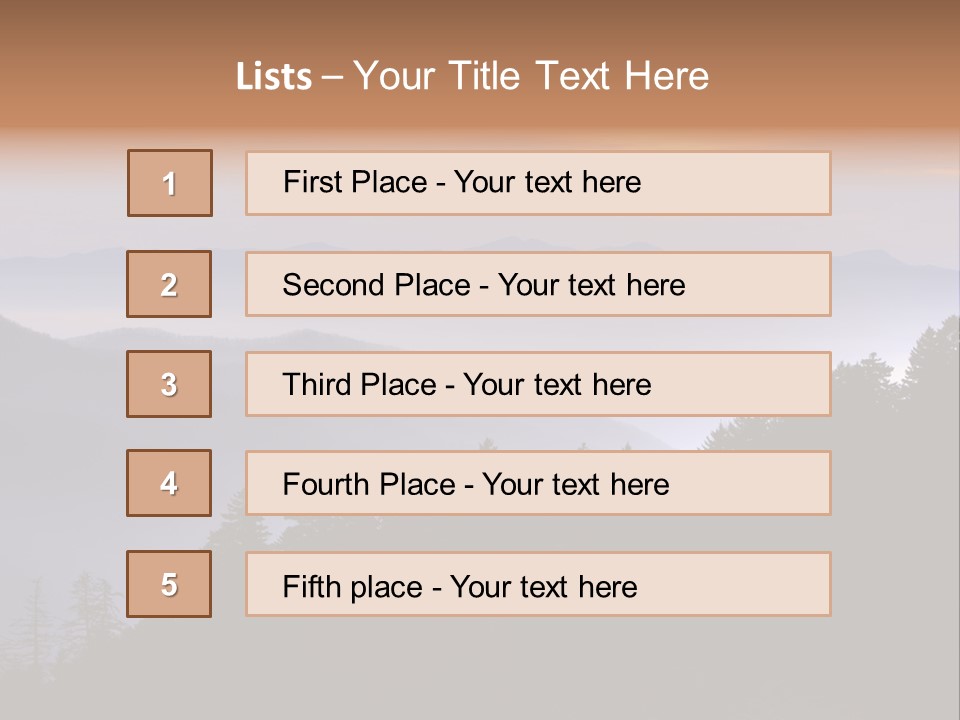Image resolution: width=960 pixels, height=720 pixels.
Task: Click the number 1 box
Action: point(170,183)
